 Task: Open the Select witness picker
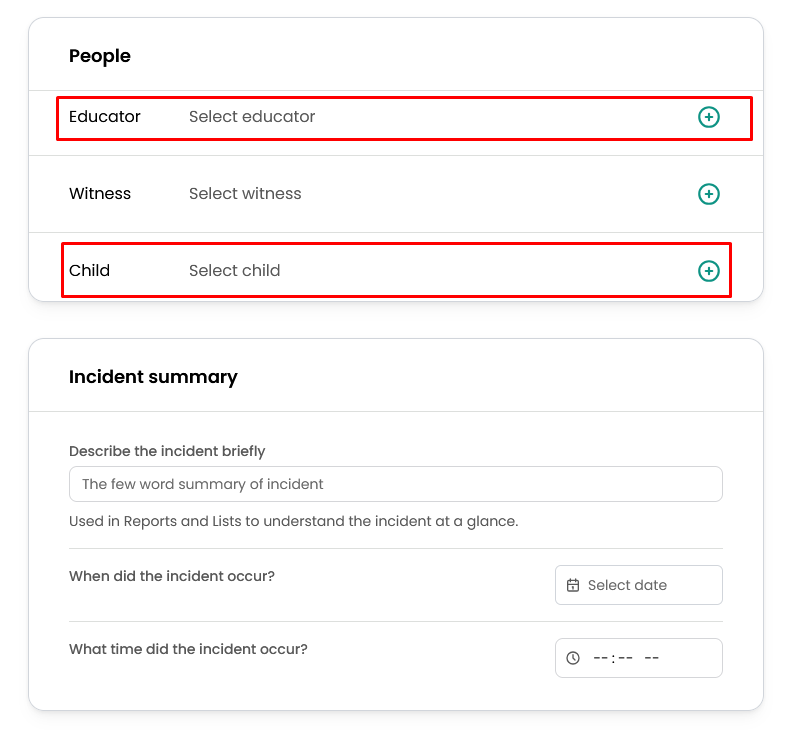(245, 194)
